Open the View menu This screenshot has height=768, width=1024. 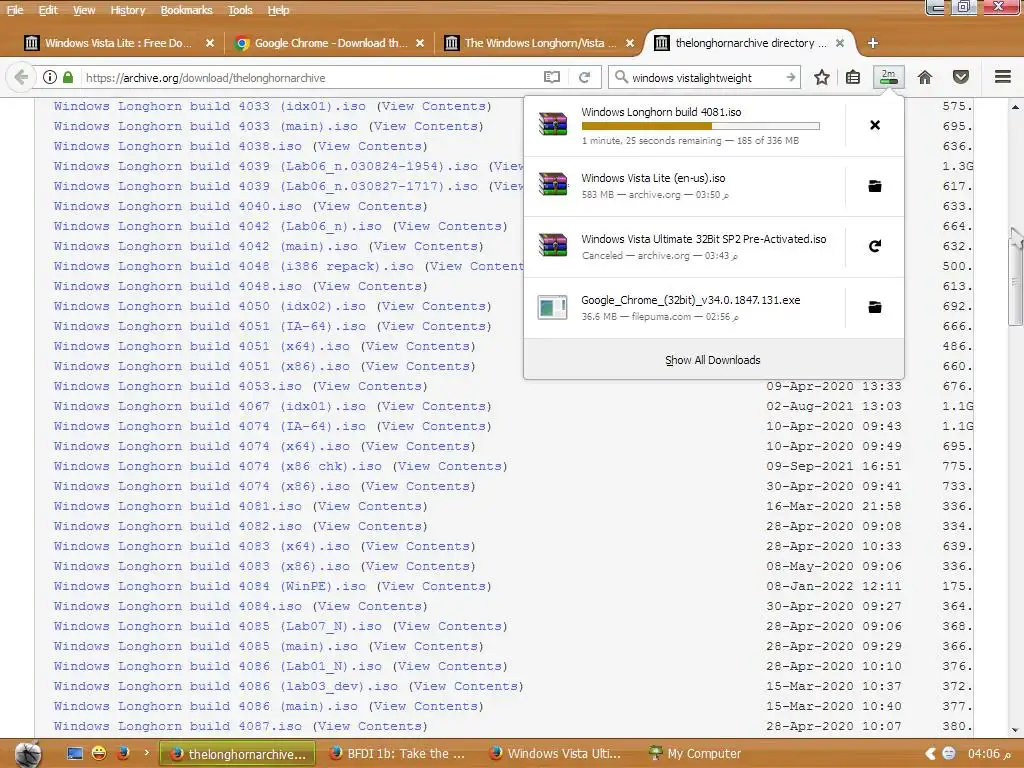(x=84, y=10)
